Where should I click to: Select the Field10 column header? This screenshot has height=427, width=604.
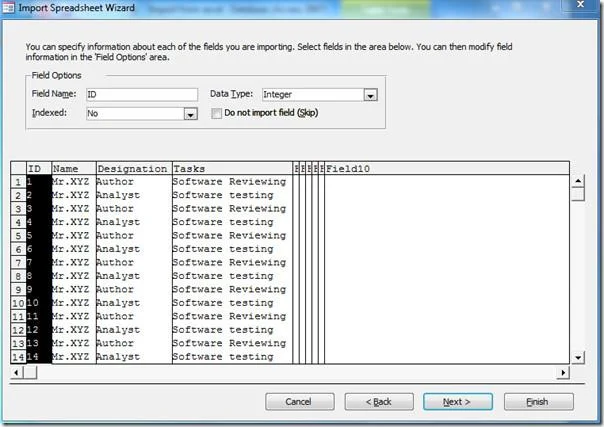click(447, 169)
